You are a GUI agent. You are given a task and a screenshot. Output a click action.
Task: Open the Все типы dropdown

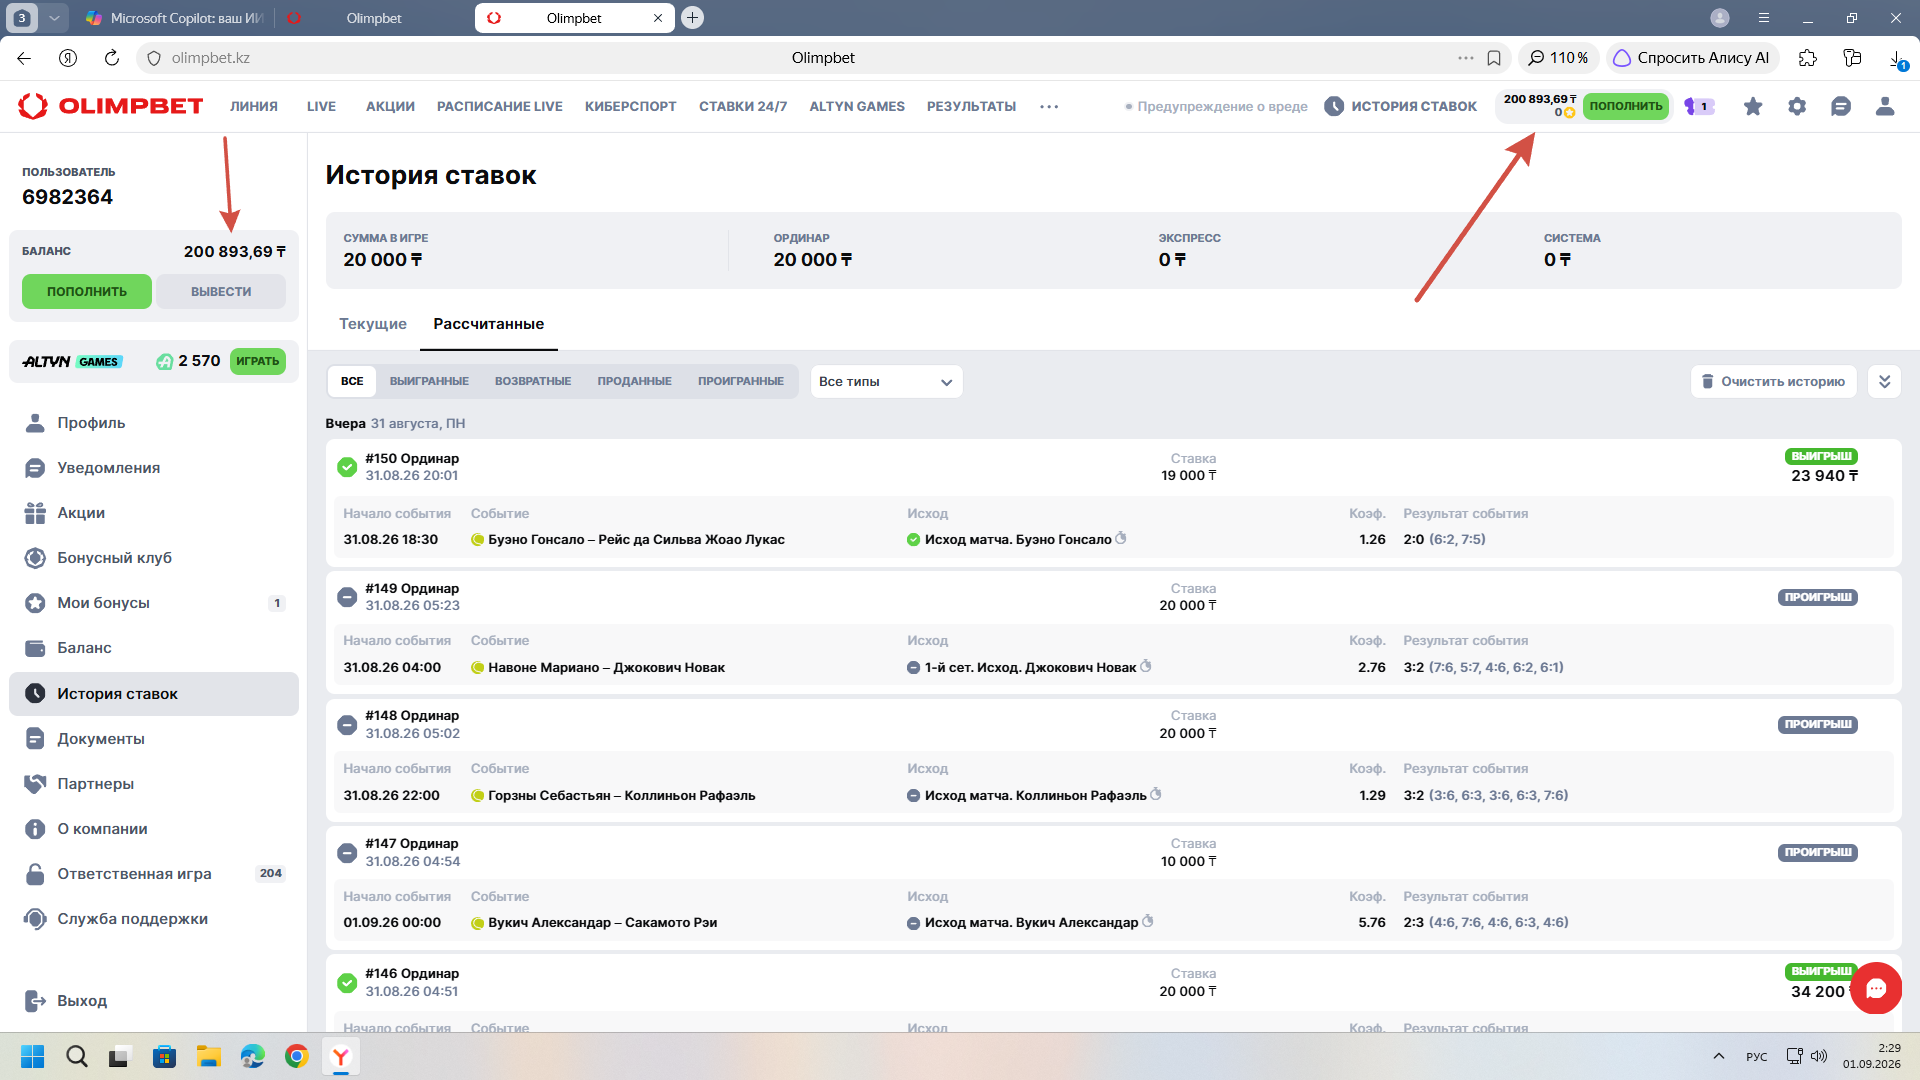886,382
